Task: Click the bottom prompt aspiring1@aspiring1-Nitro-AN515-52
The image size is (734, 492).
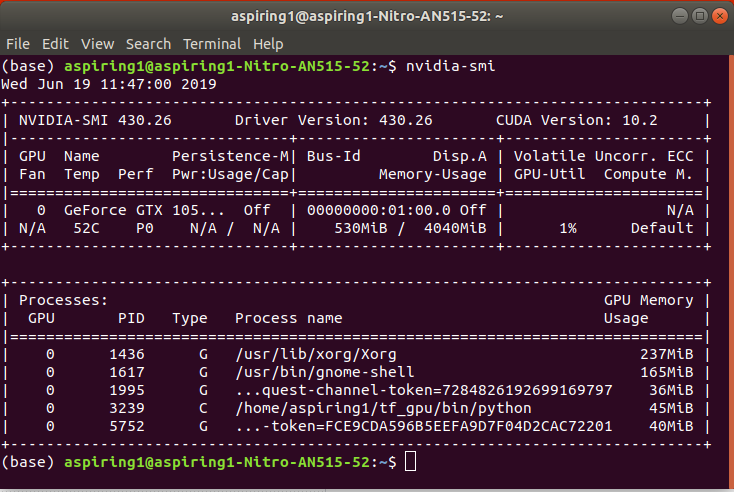Action: (217, 463)
